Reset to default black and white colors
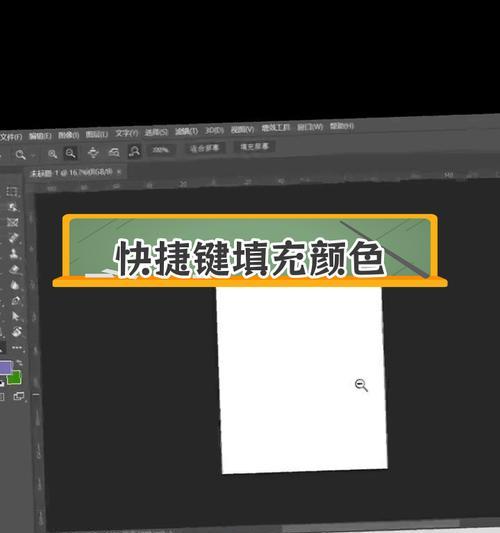Screen dimensions: 500x533 click(2, 383)
